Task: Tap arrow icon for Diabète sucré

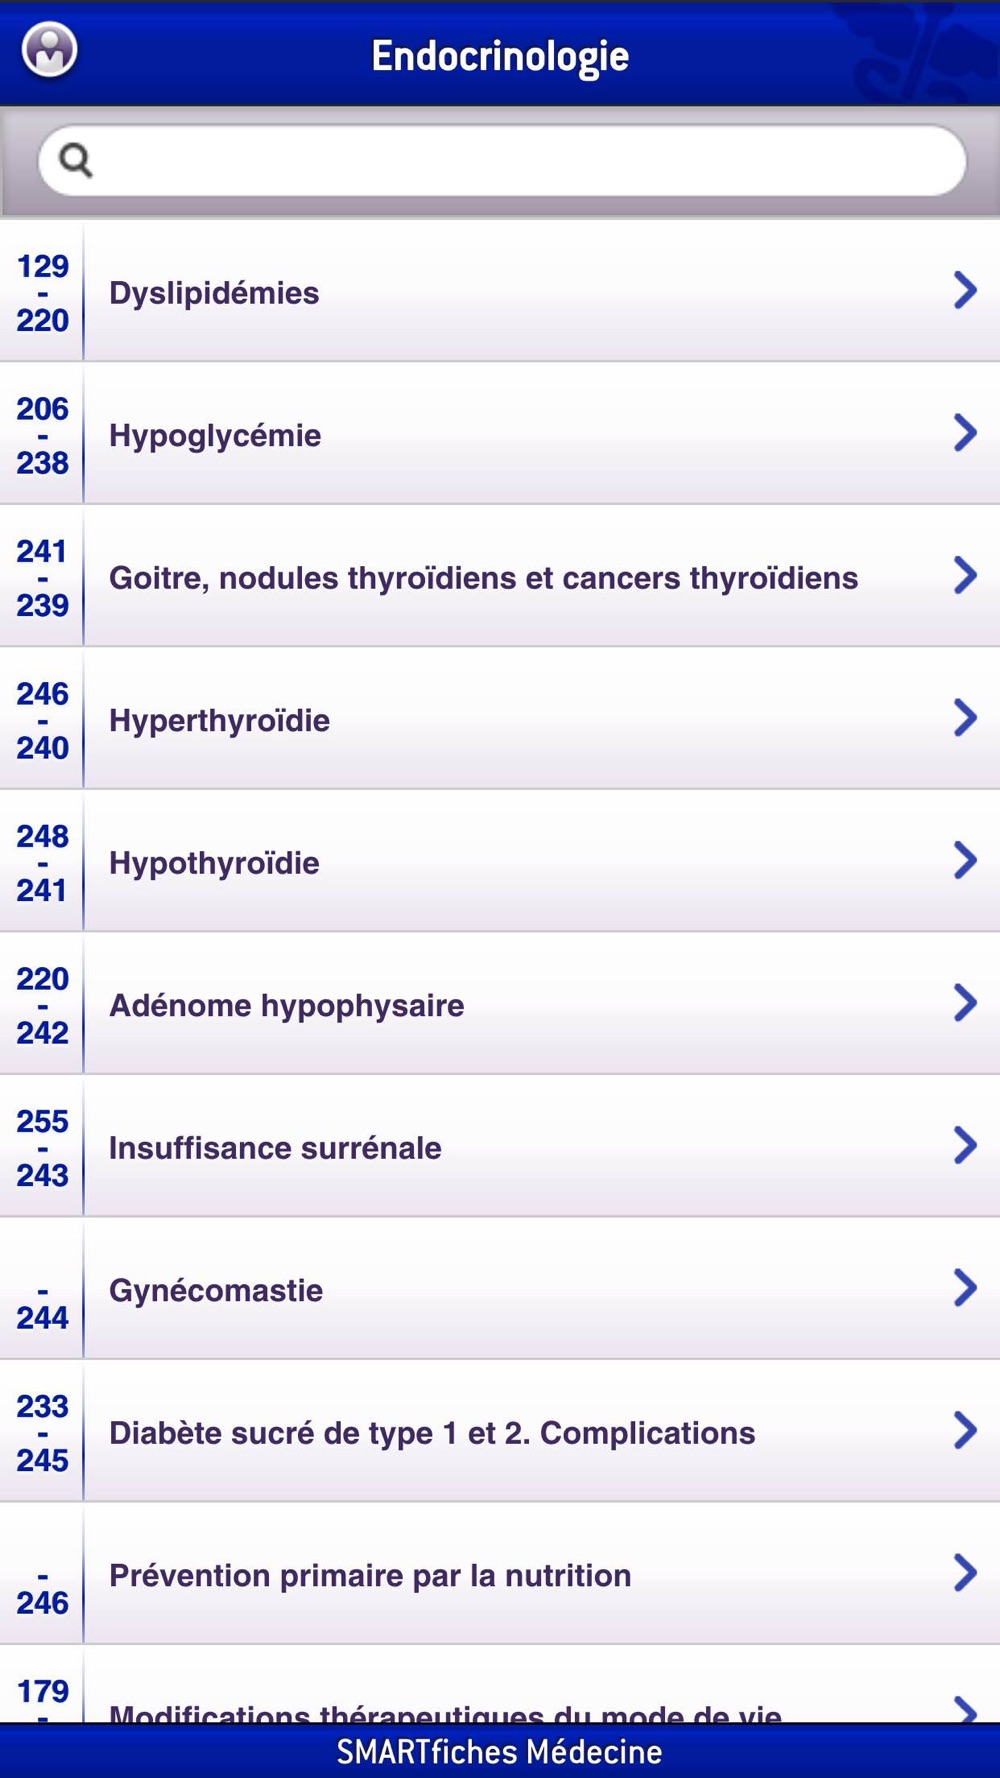Action: 965,1431
